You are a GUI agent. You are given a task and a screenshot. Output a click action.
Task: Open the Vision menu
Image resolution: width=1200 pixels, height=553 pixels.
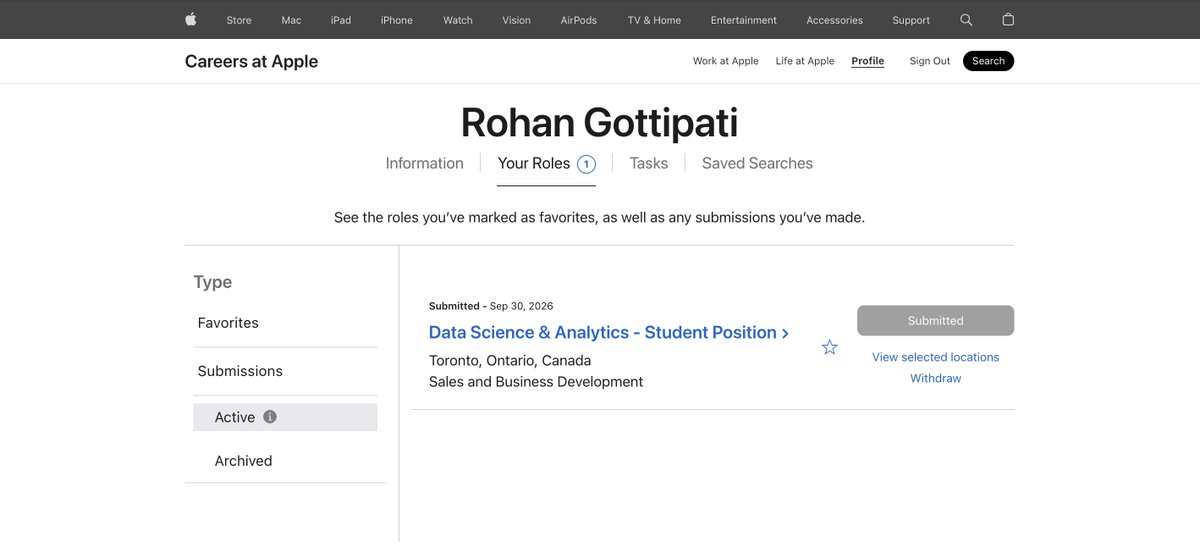click(517, 20)
